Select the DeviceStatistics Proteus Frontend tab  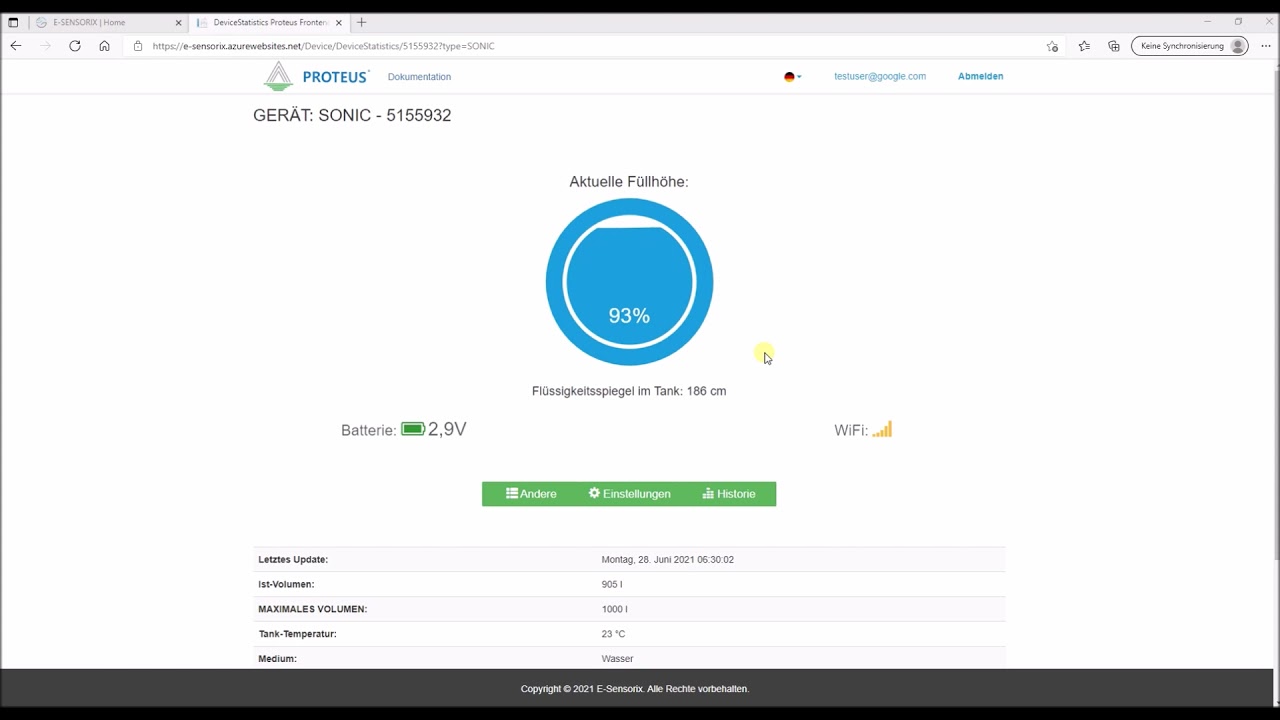tap(268, 22)
